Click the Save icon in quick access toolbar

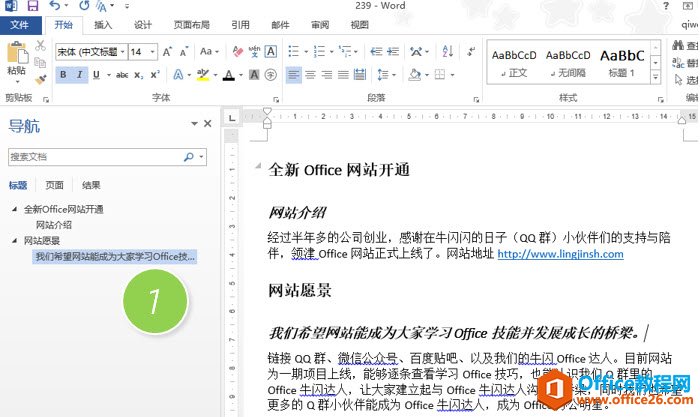pyautogui.click(x=32, y=5)
